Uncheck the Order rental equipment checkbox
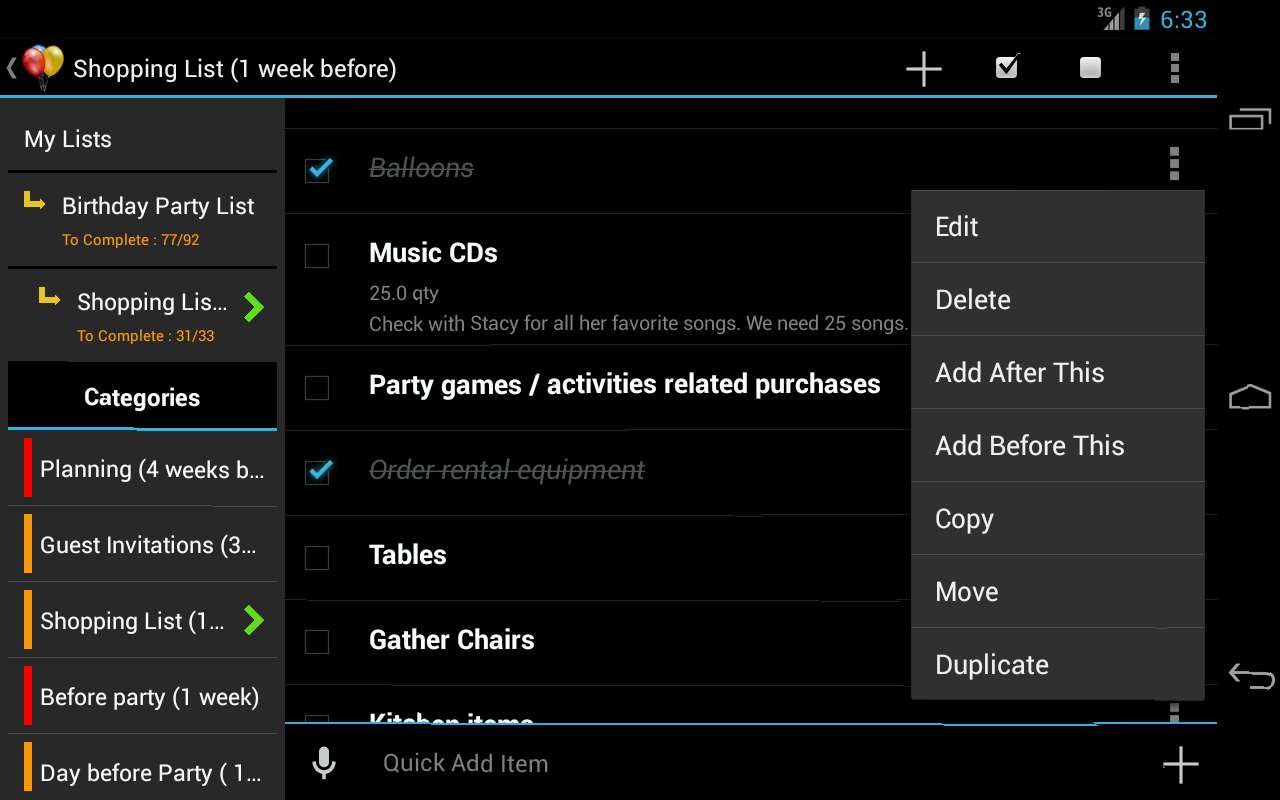 318,470
